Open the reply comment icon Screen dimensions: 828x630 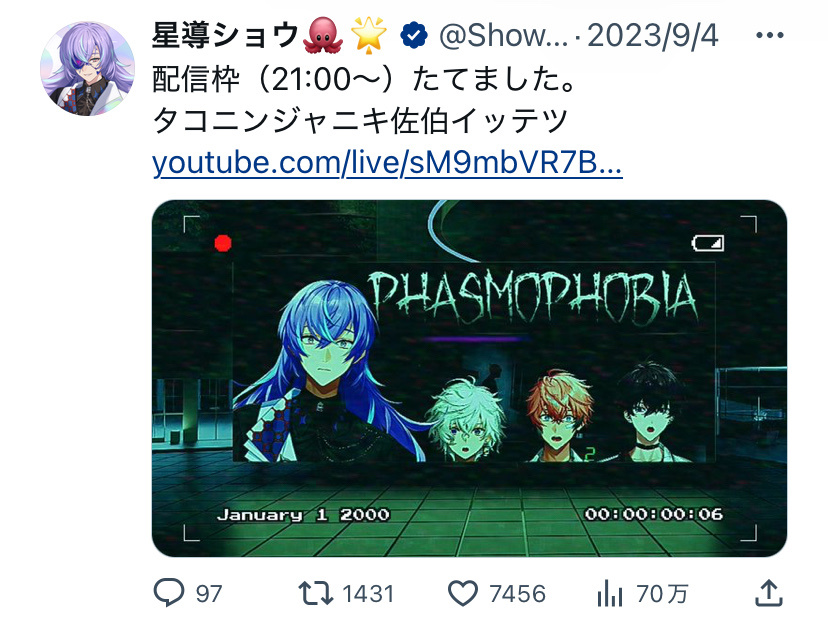pyautogui.click(x=168, y=593)
